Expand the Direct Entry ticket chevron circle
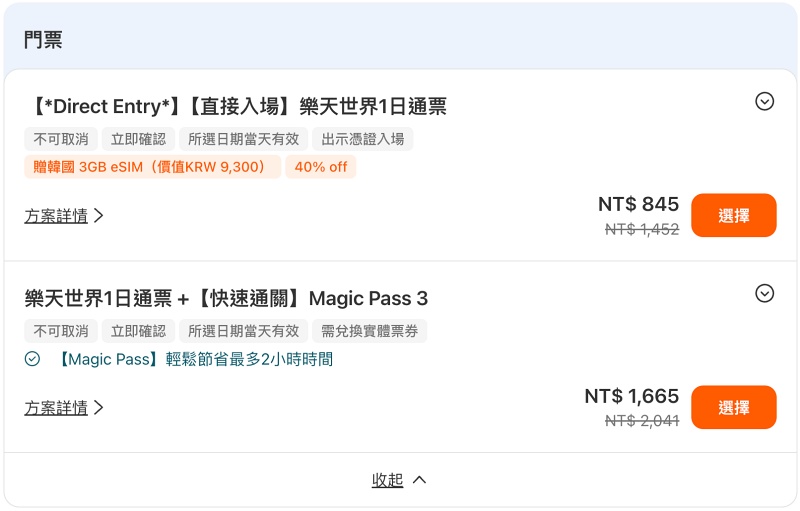The image size is (800, 511). coord(764,101)
